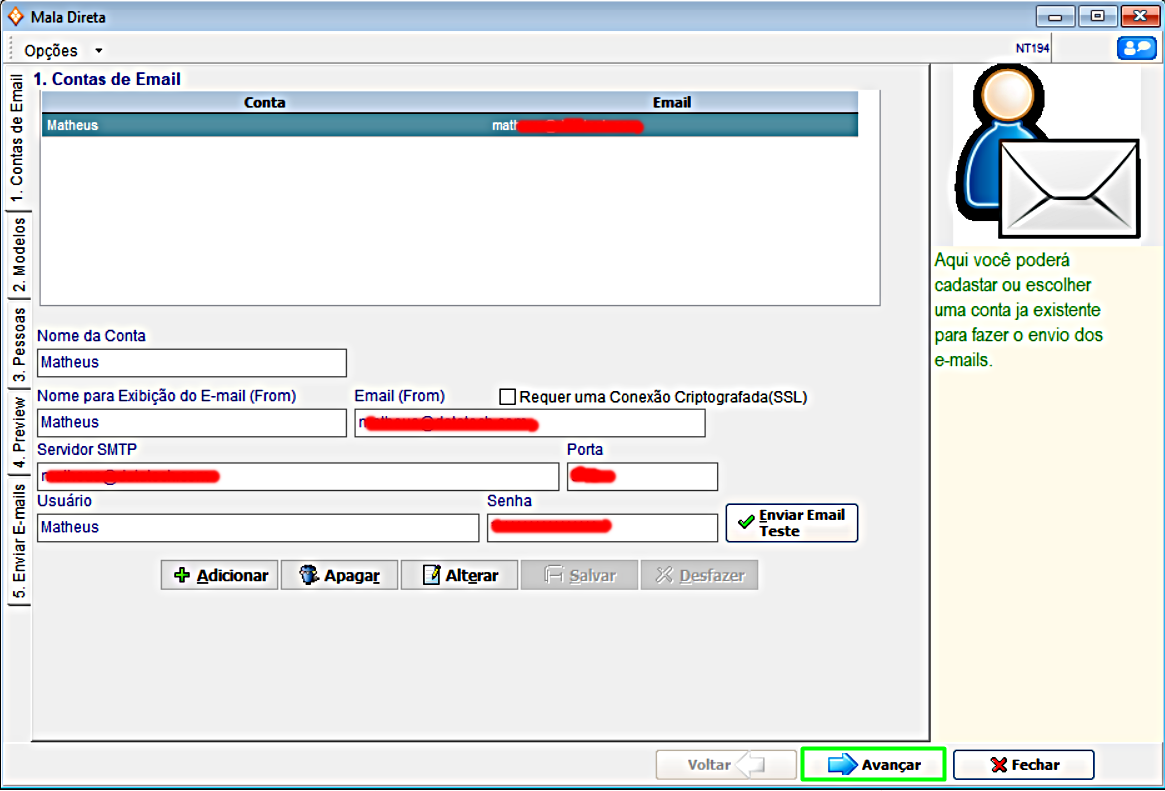Viewport: 1165px width, 791px height.
Task: Click the Nome da Conta field
Action: point(191,363)
